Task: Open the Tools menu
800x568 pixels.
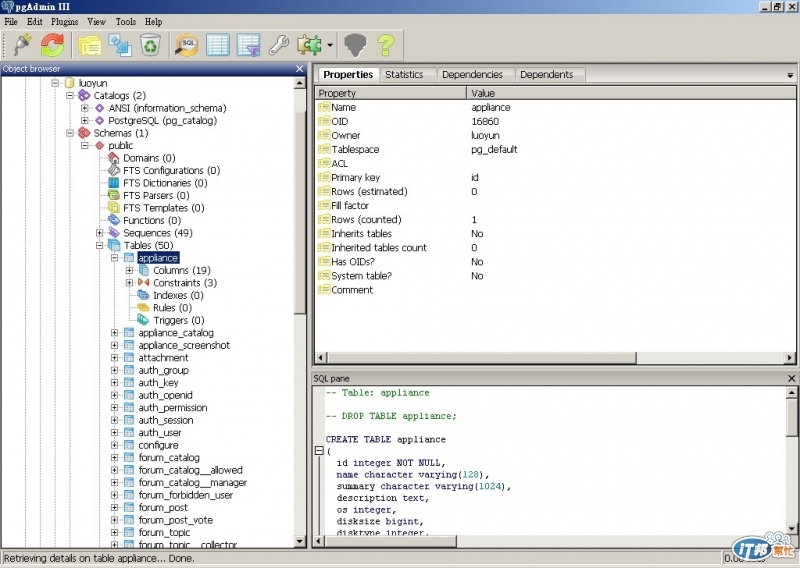Action: coord(125,21)
